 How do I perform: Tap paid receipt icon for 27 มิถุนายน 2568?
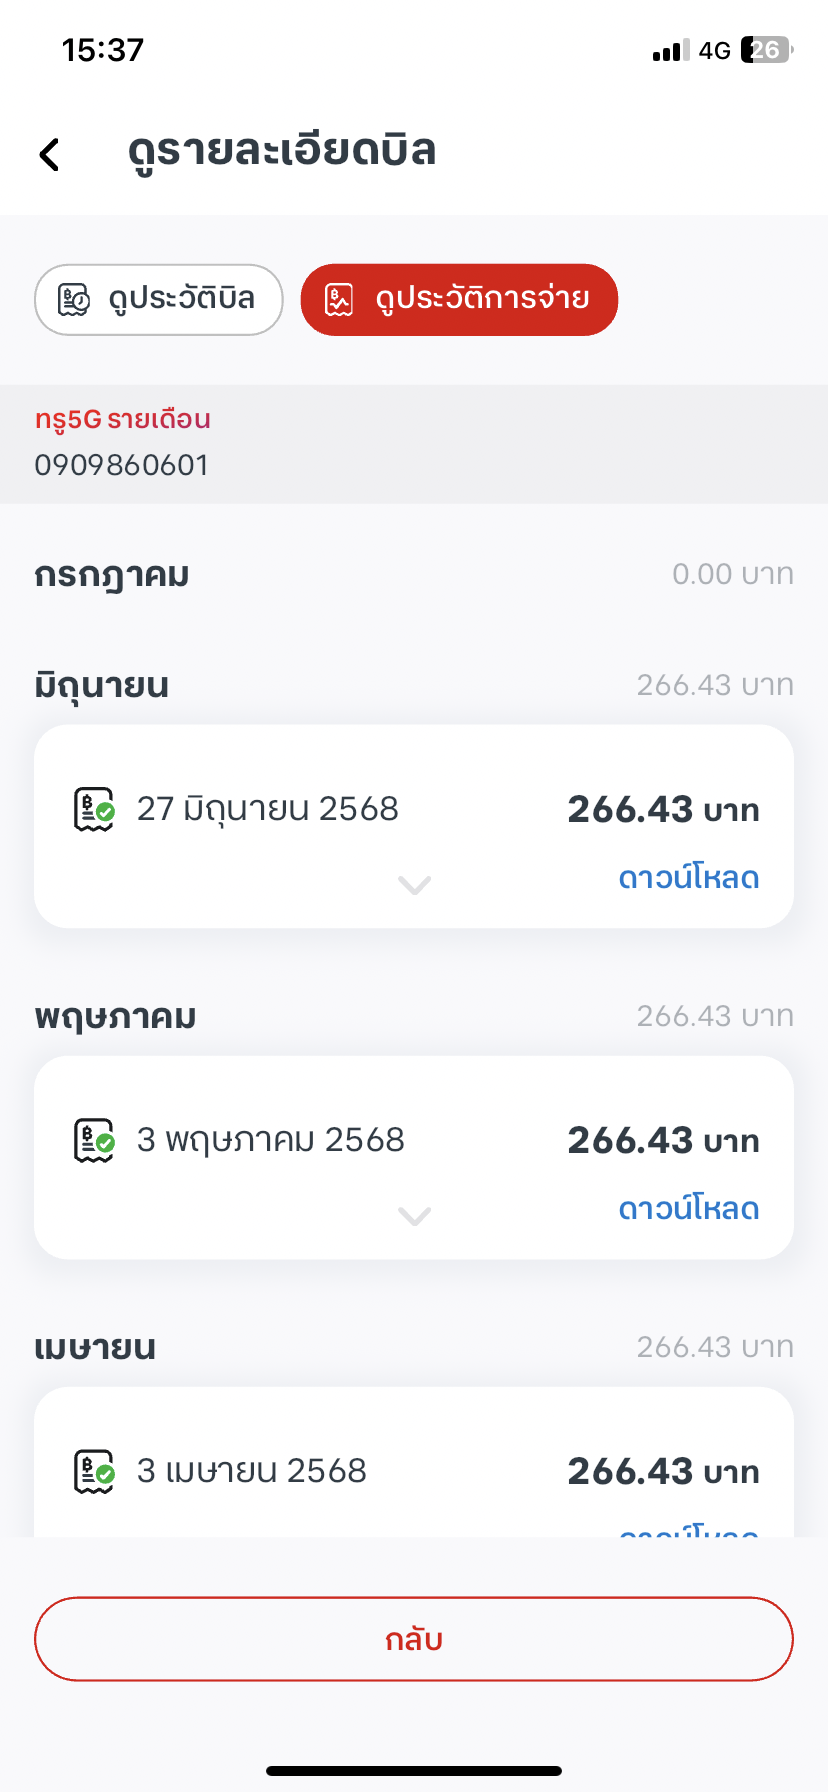click(95, 809)
